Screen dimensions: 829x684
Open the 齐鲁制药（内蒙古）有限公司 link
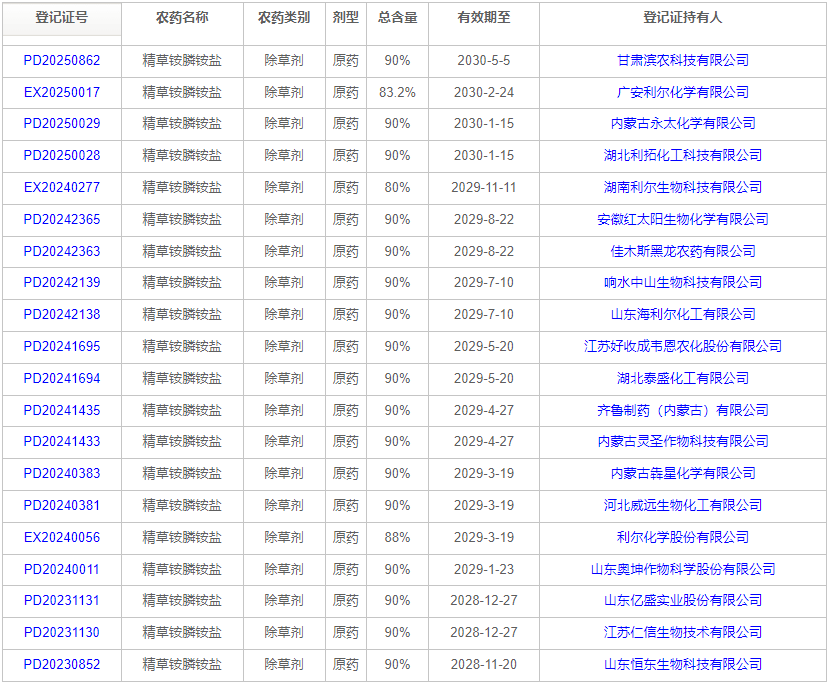684,410
